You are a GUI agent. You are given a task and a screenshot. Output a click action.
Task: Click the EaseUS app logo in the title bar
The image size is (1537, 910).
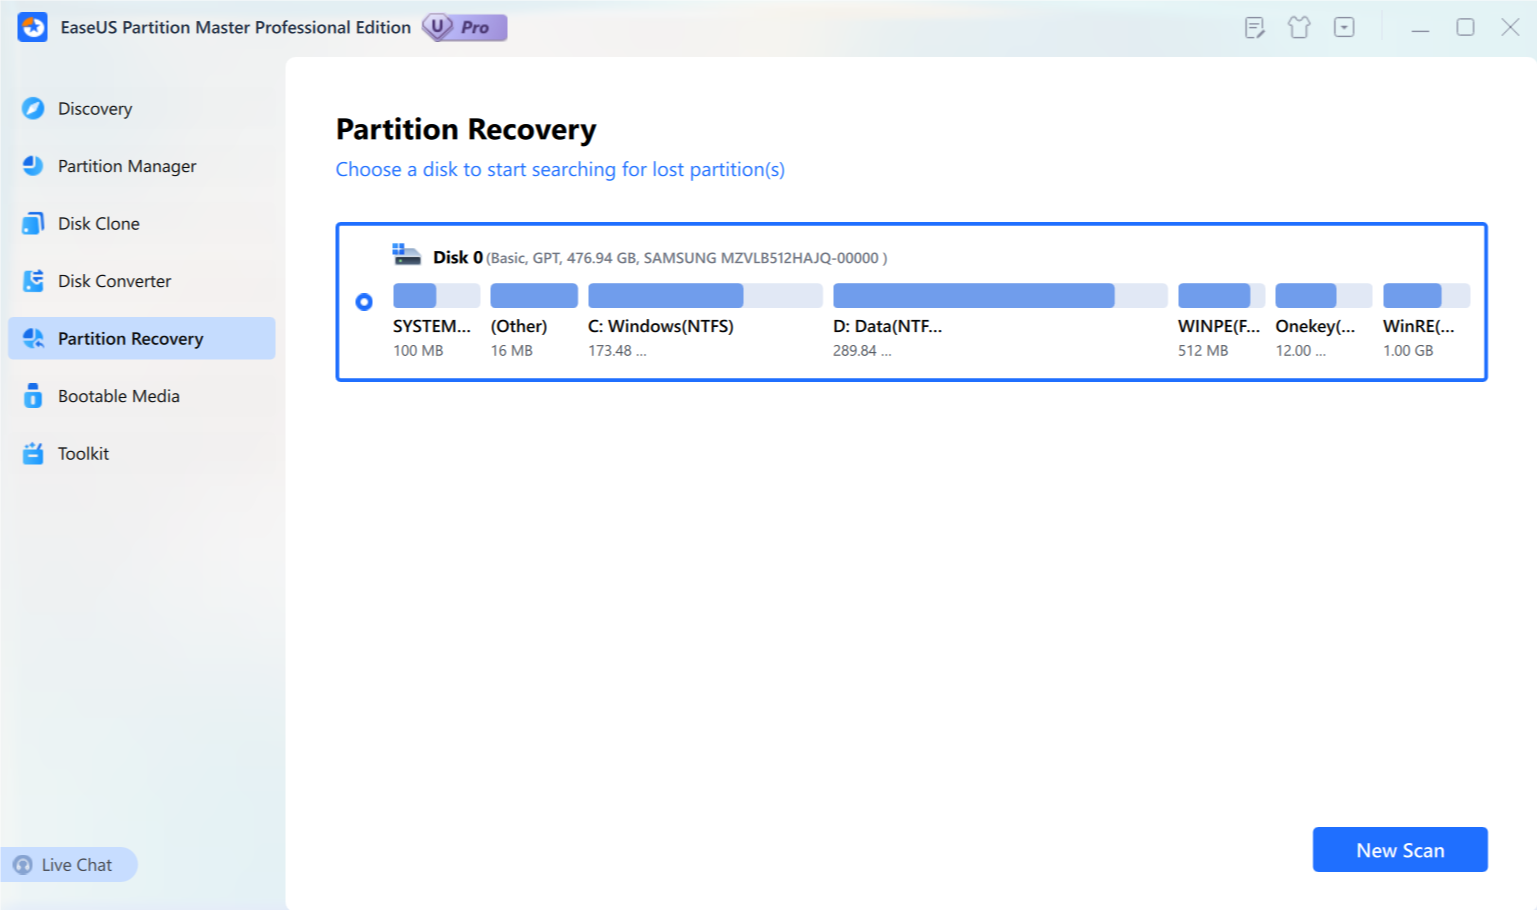pos(32,27)
